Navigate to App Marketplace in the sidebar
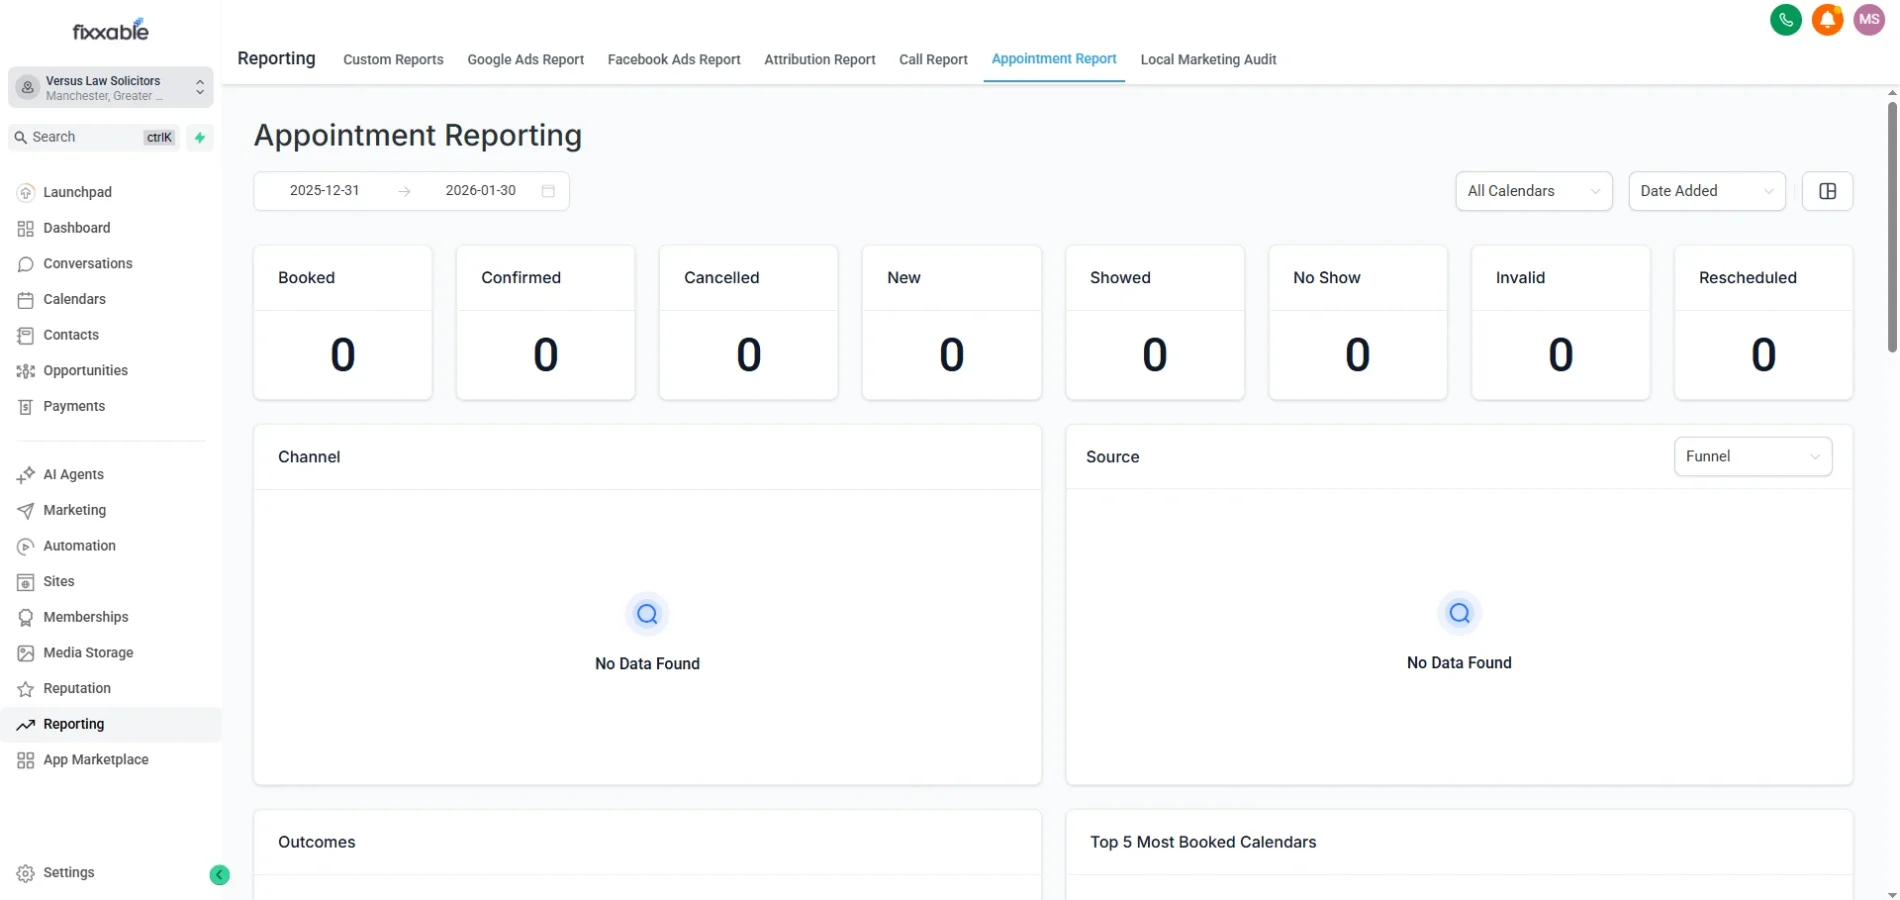Viewport: 1900px width, 900px height. click(95, 759)
